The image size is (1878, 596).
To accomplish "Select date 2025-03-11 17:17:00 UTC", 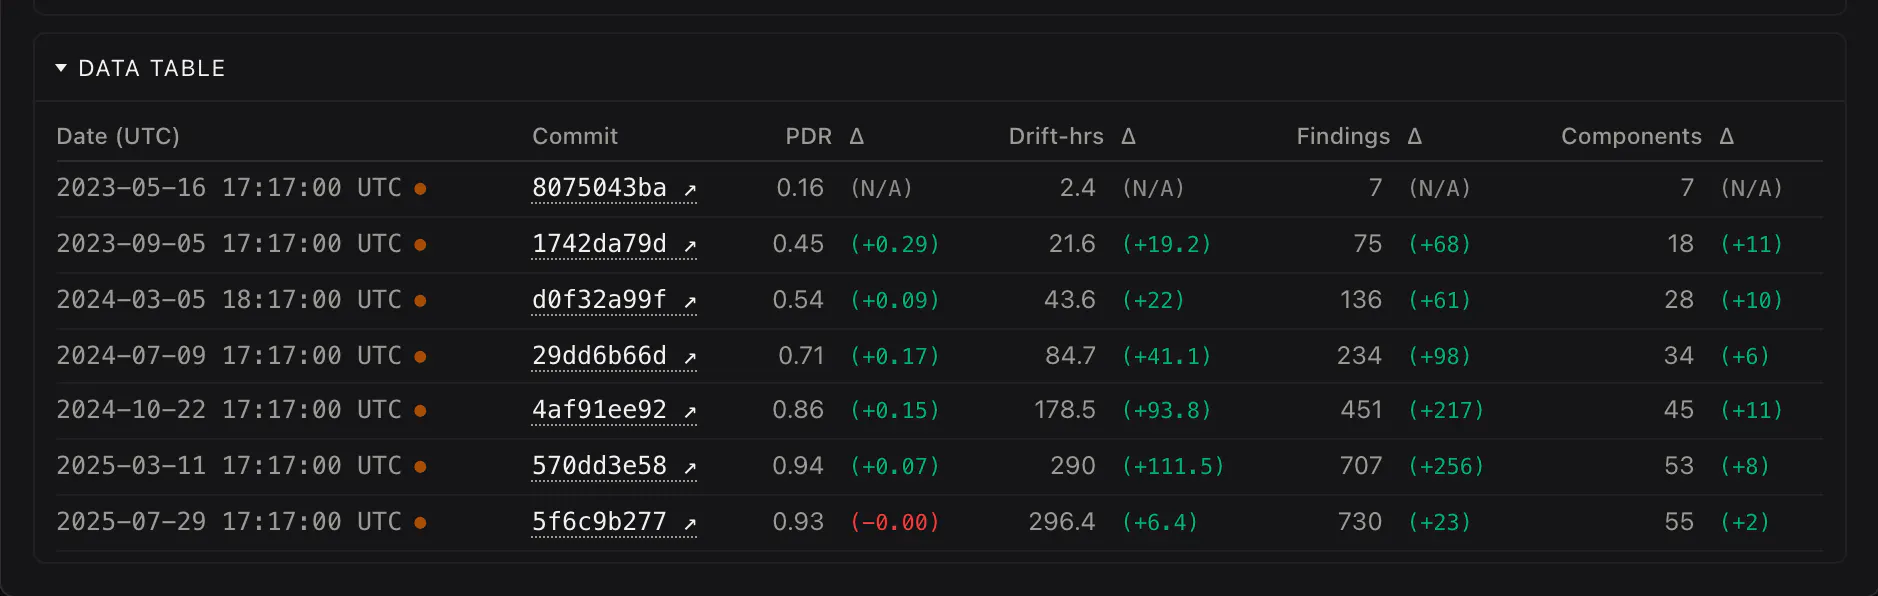I will (x=229, y=466).
